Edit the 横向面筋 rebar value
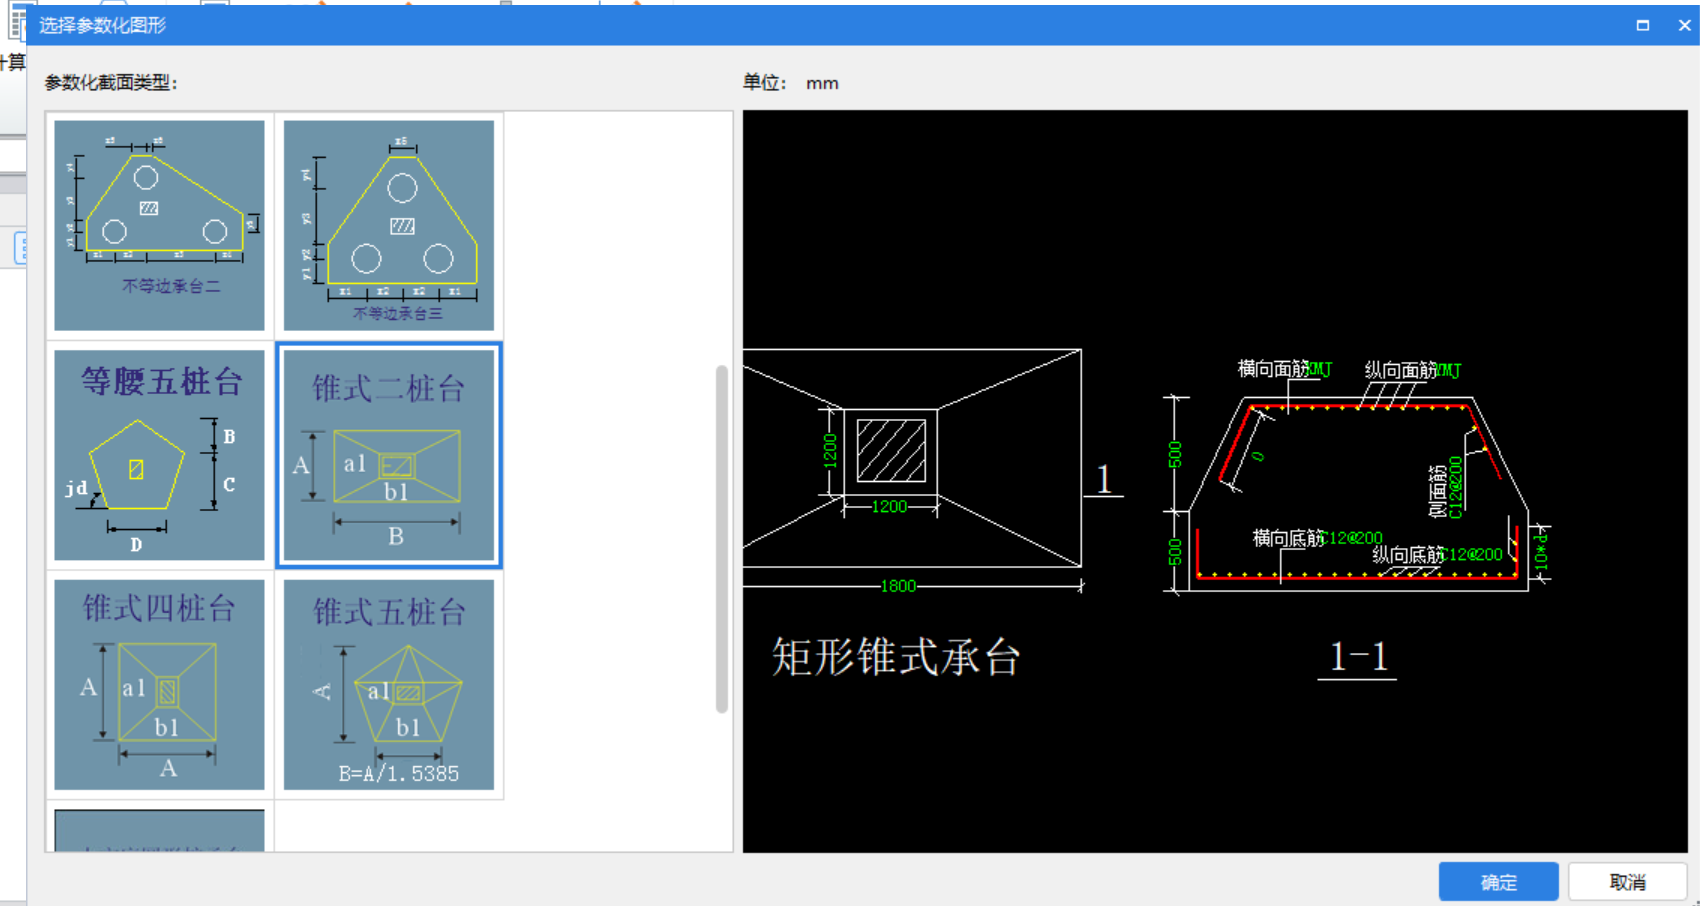This screenshot has height=906, width=1700. 1320,369
